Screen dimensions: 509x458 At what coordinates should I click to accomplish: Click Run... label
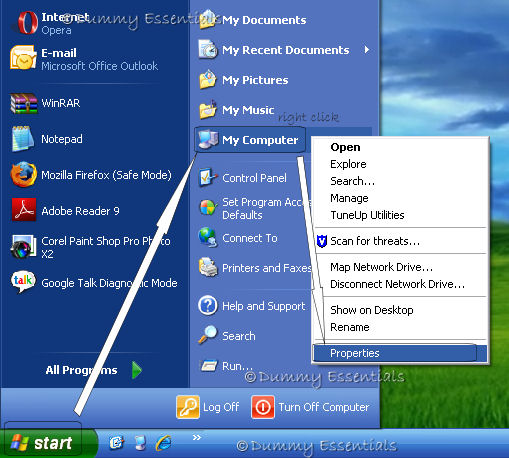pyautogui.click(x=238, y=366)
